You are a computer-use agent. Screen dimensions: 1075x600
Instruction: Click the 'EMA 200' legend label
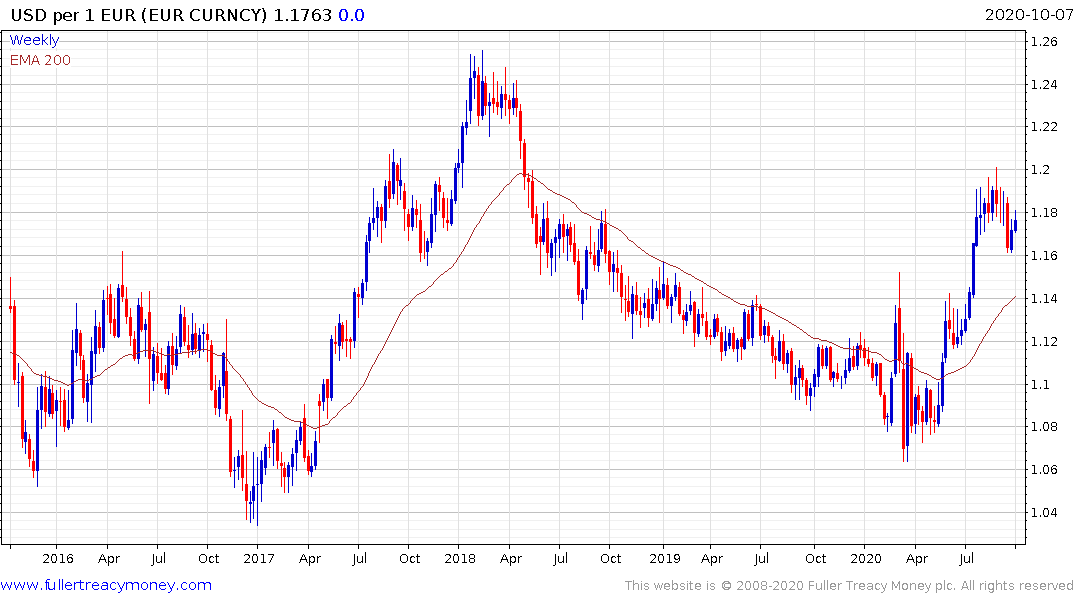(x=40, y=60)
